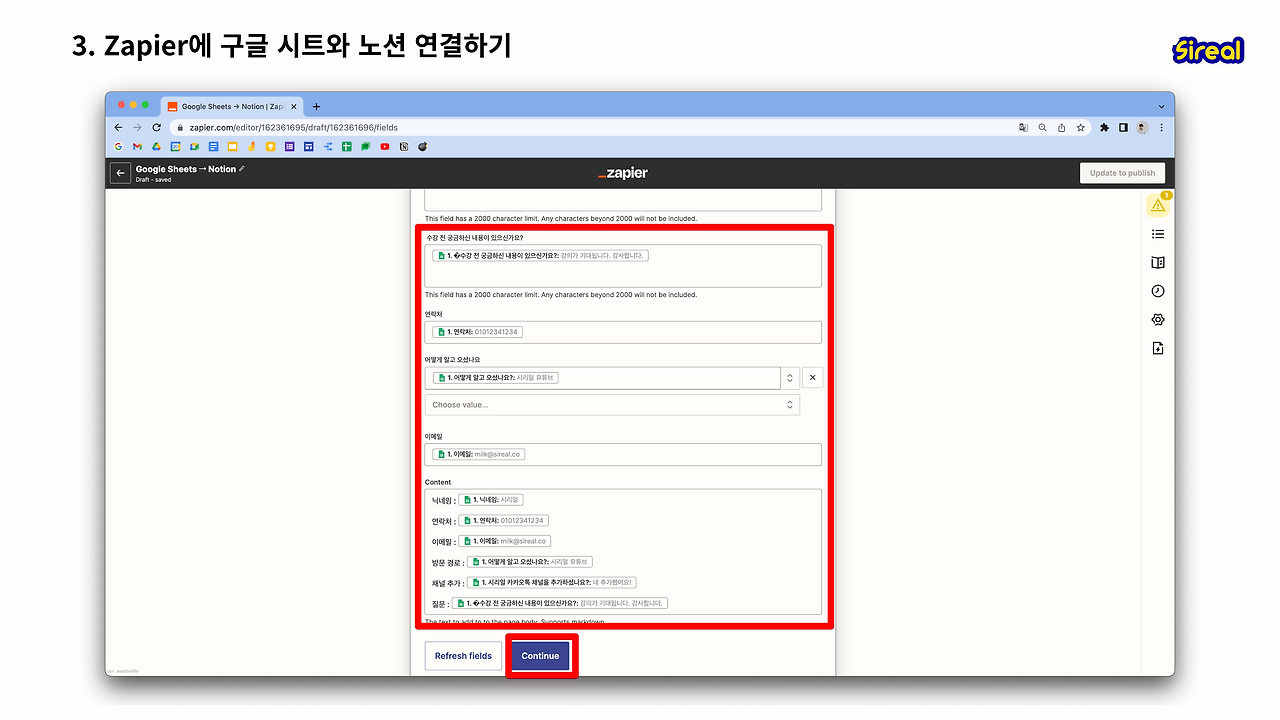1280x720 pixels.
Task: Click the zoom magnifier icon in address bar
Action: click(1042, 127)
